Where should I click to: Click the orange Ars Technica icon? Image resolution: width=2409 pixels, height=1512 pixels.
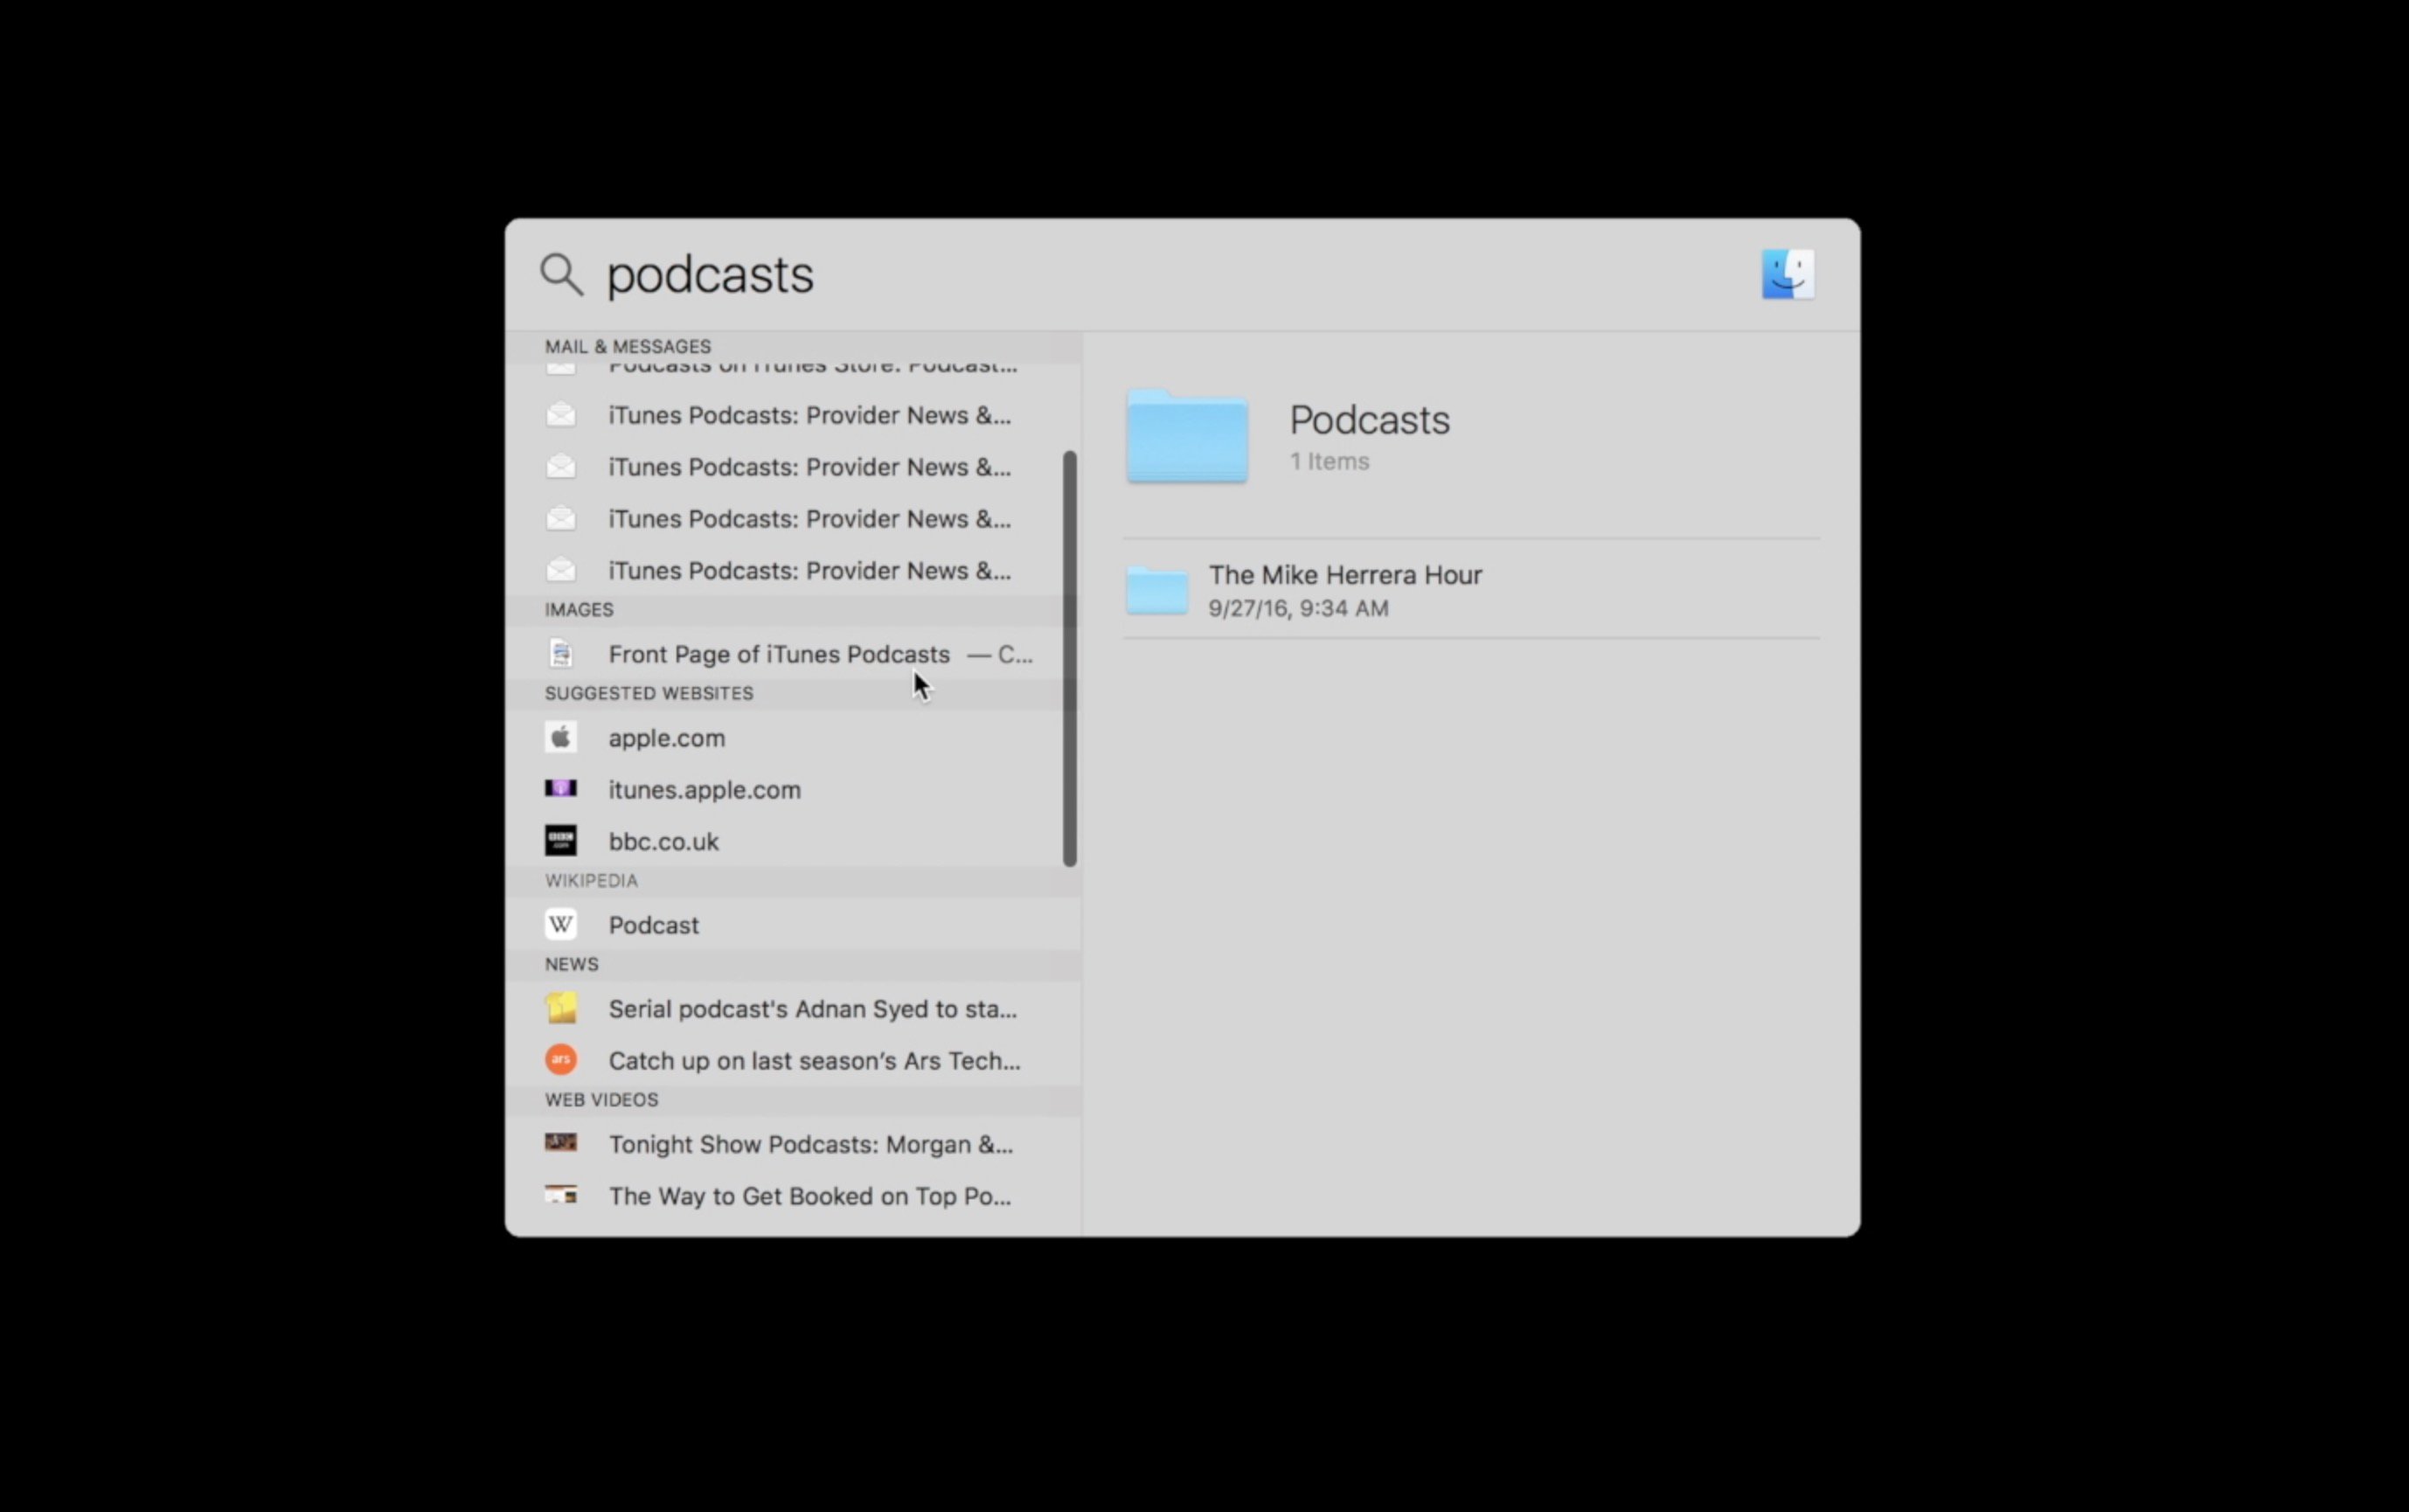(561, 1059)
